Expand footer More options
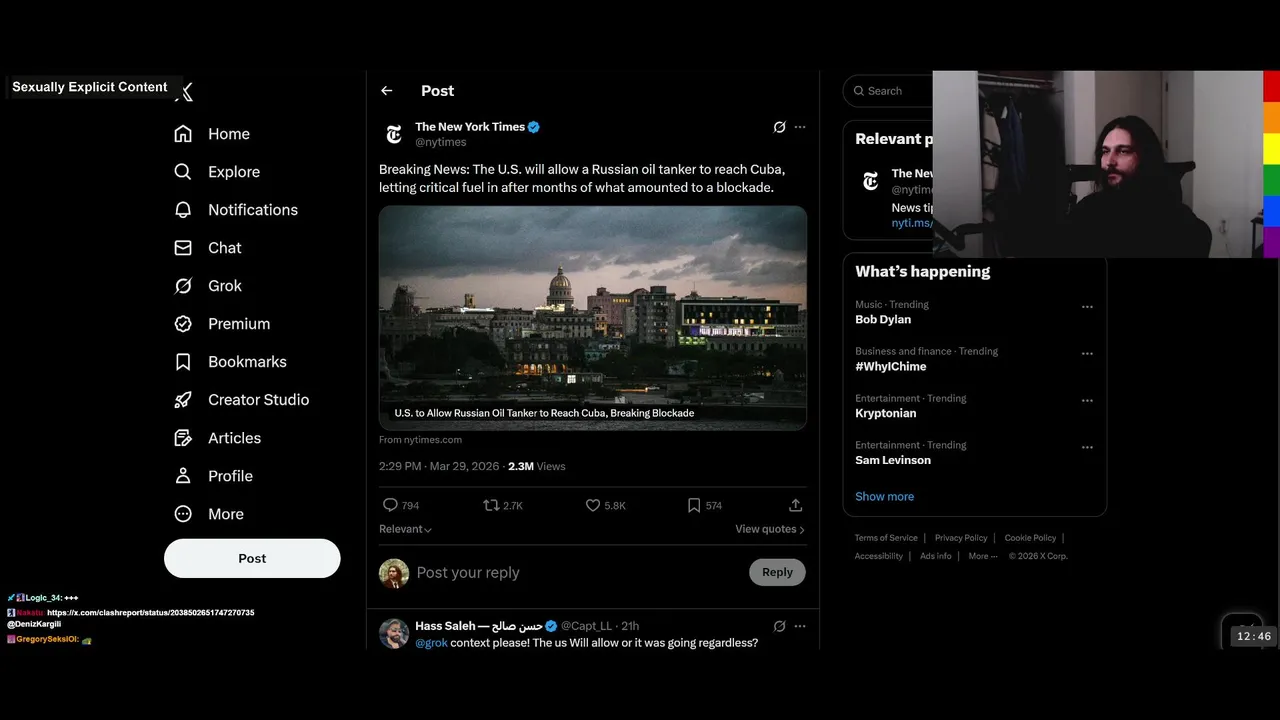The width and height of the screenshot is (1280, 720). coord(983,556)
